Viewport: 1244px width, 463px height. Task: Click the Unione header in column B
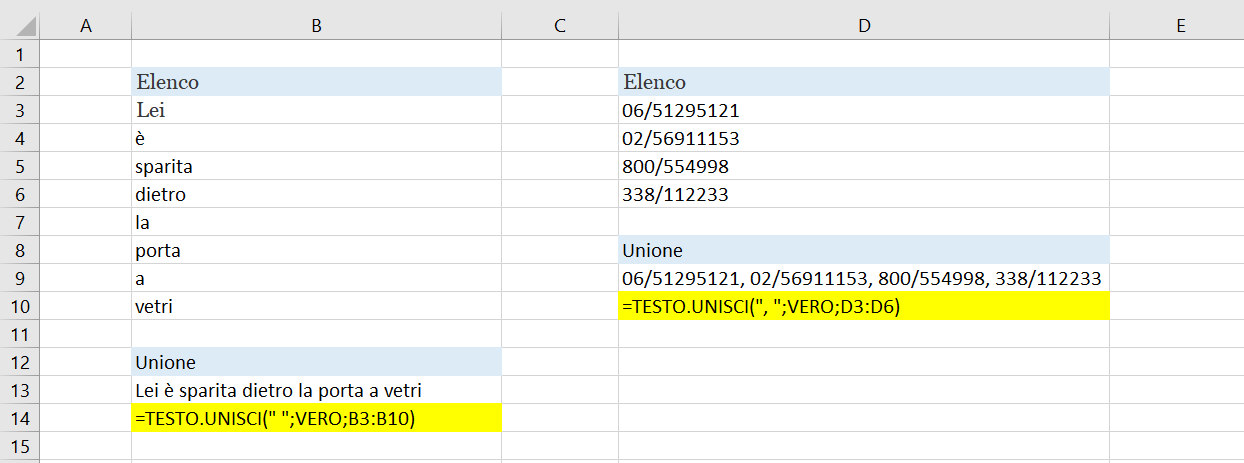(316, 362)
